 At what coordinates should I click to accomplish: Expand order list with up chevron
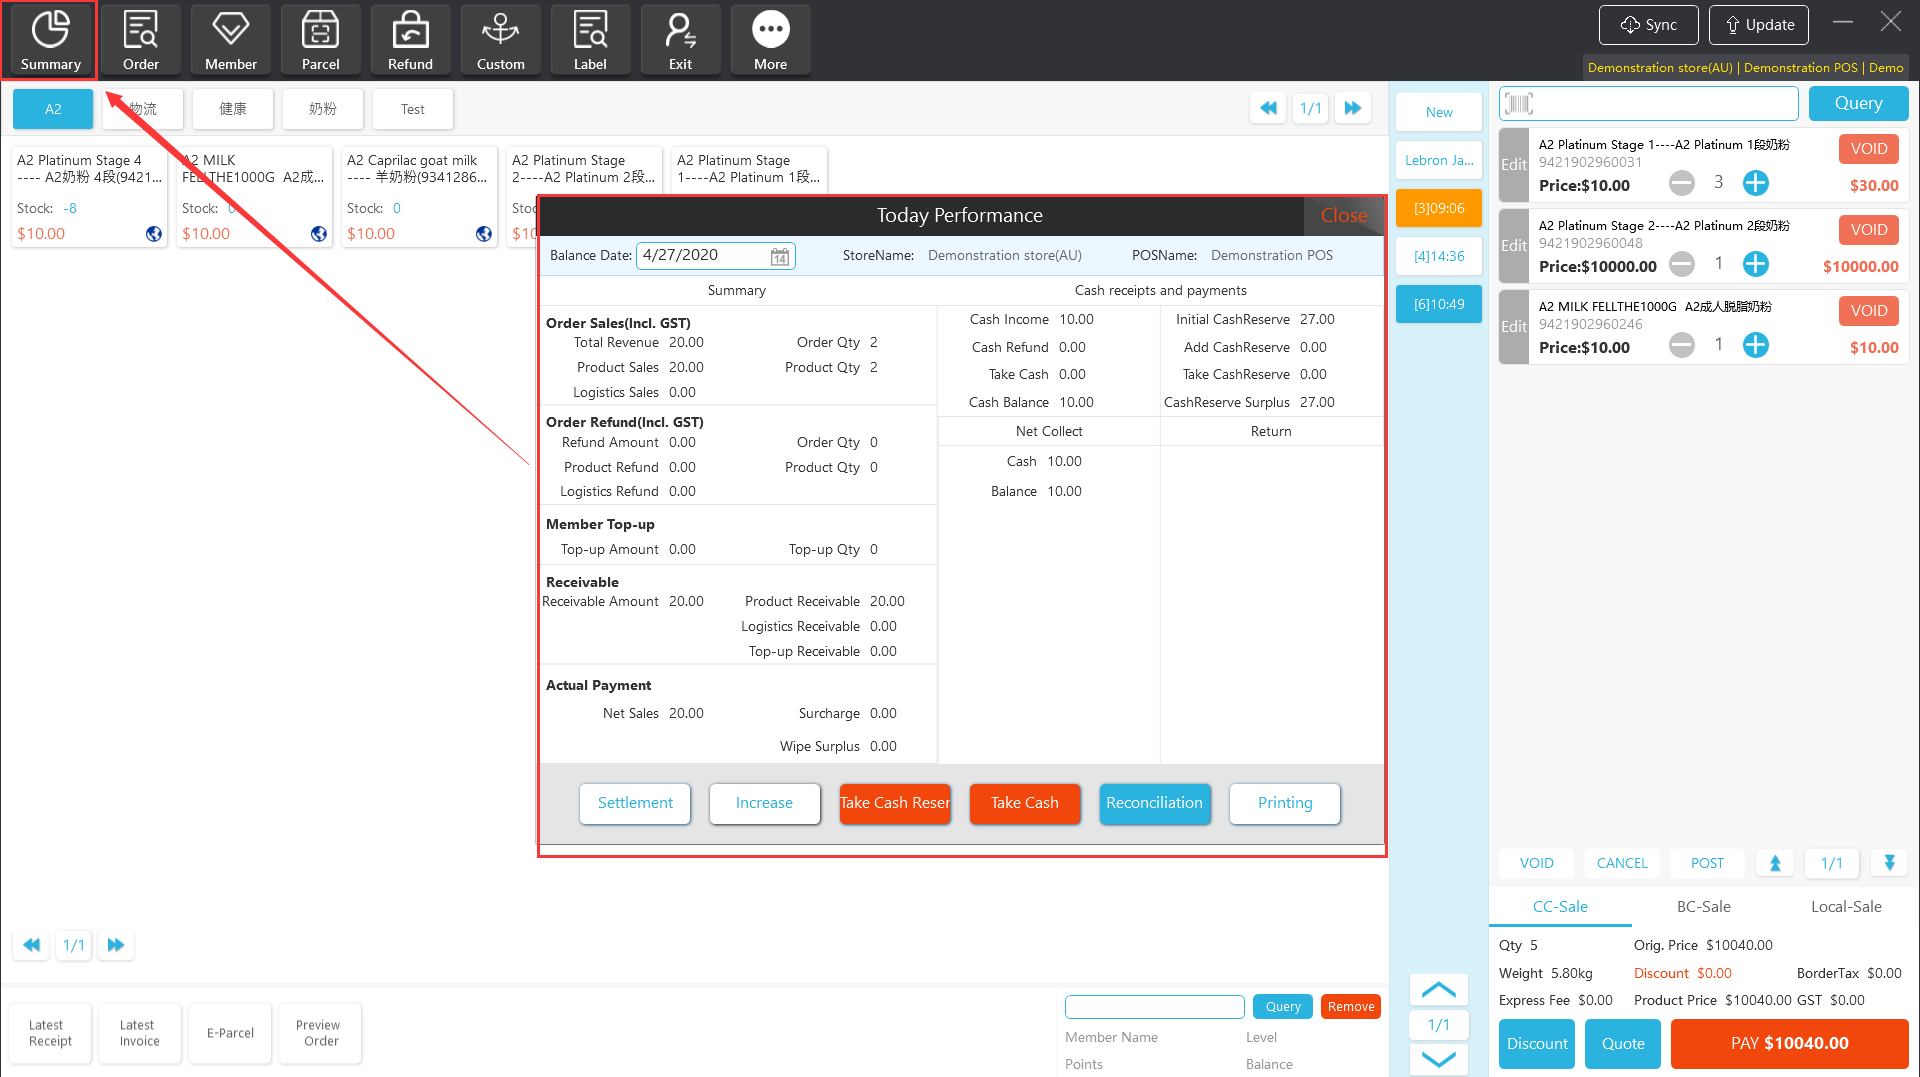tap(1438, 990)
